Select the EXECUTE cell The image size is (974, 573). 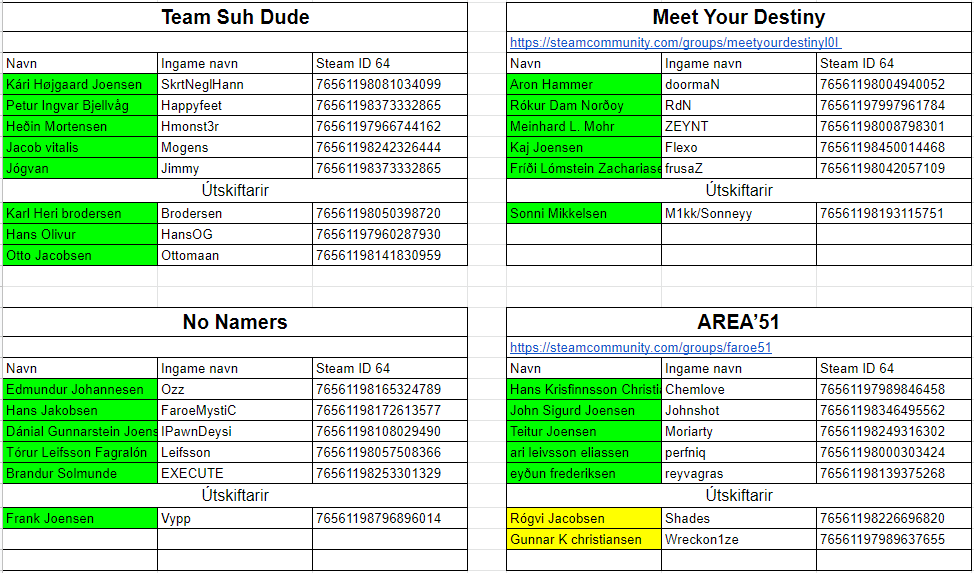click(x=235, y=474)
